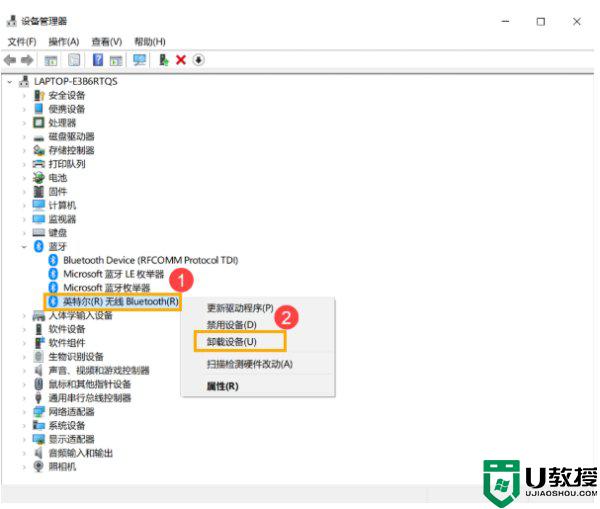Expand the 监视器 category
Viewport: 600px width, 509px height.
click(x=24, y=219)
